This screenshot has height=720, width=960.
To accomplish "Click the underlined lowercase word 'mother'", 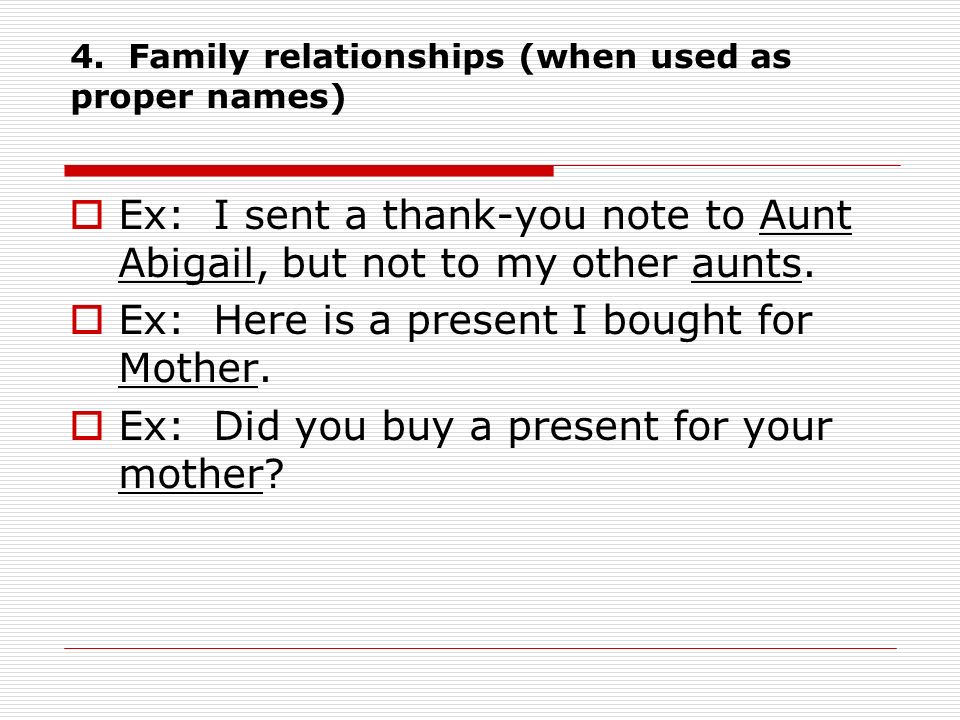I will tap(190, 475).
